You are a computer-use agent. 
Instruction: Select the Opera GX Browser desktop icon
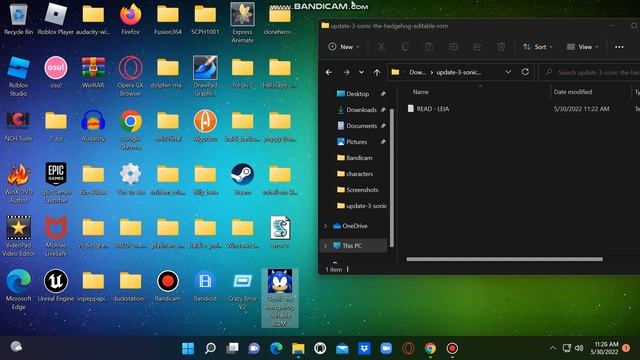131,76
